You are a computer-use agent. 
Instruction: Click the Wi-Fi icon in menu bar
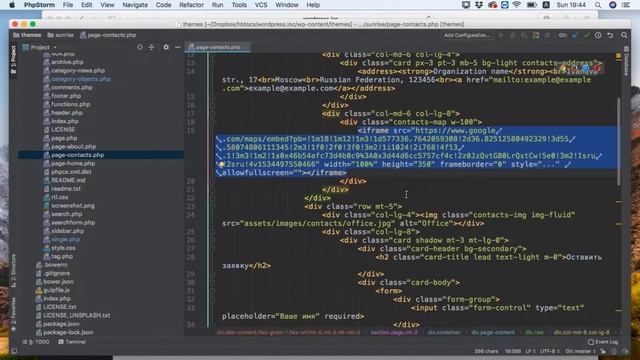517,5
